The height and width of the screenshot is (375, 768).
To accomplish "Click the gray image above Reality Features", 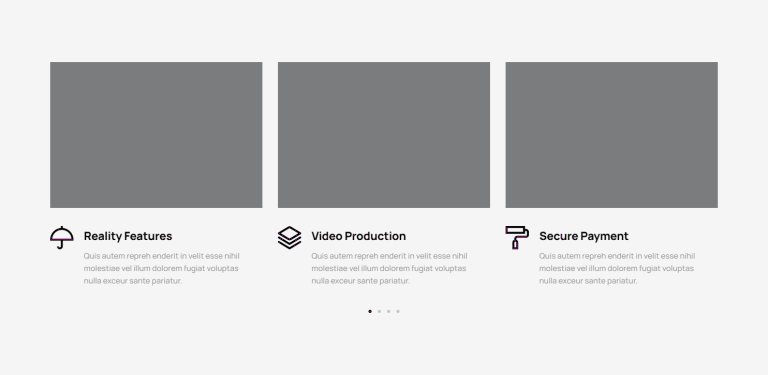I will coord(156,135).
